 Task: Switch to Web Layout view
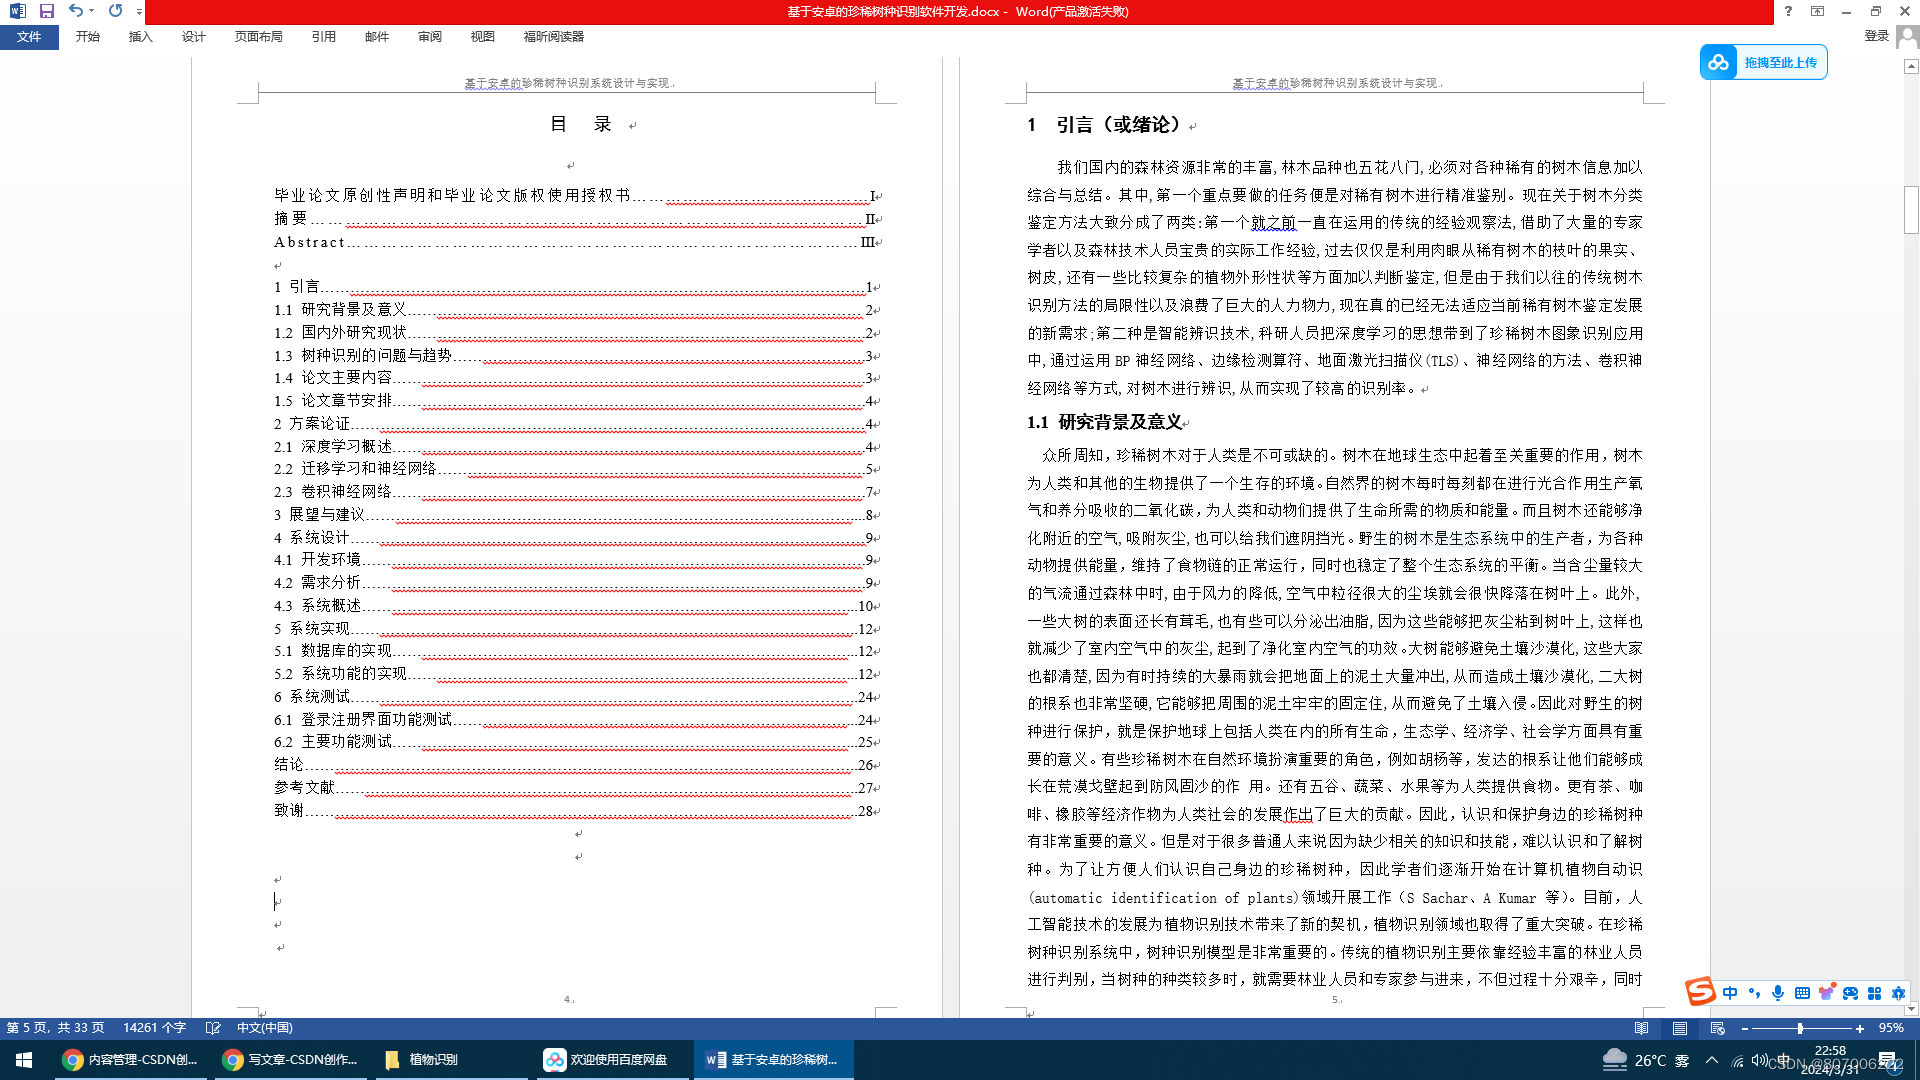1718,1028
